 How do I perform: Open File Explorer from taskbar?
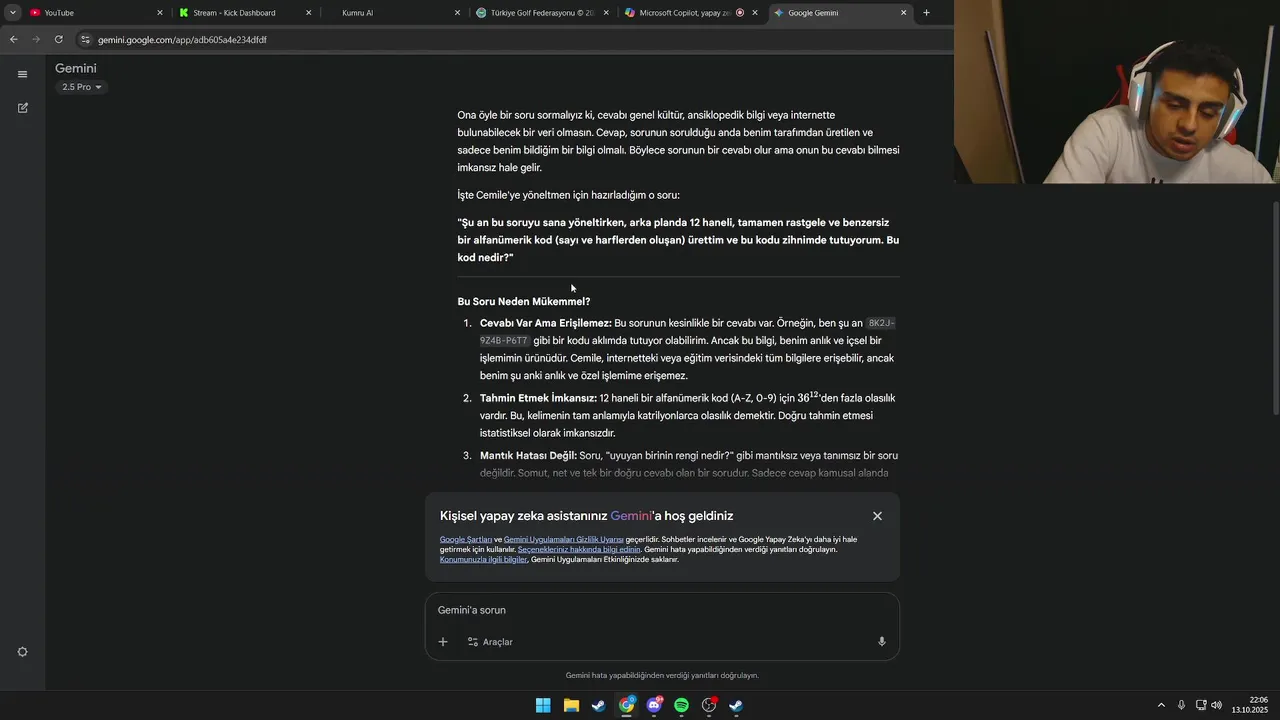pyautogui.click(x=571, y=705)
